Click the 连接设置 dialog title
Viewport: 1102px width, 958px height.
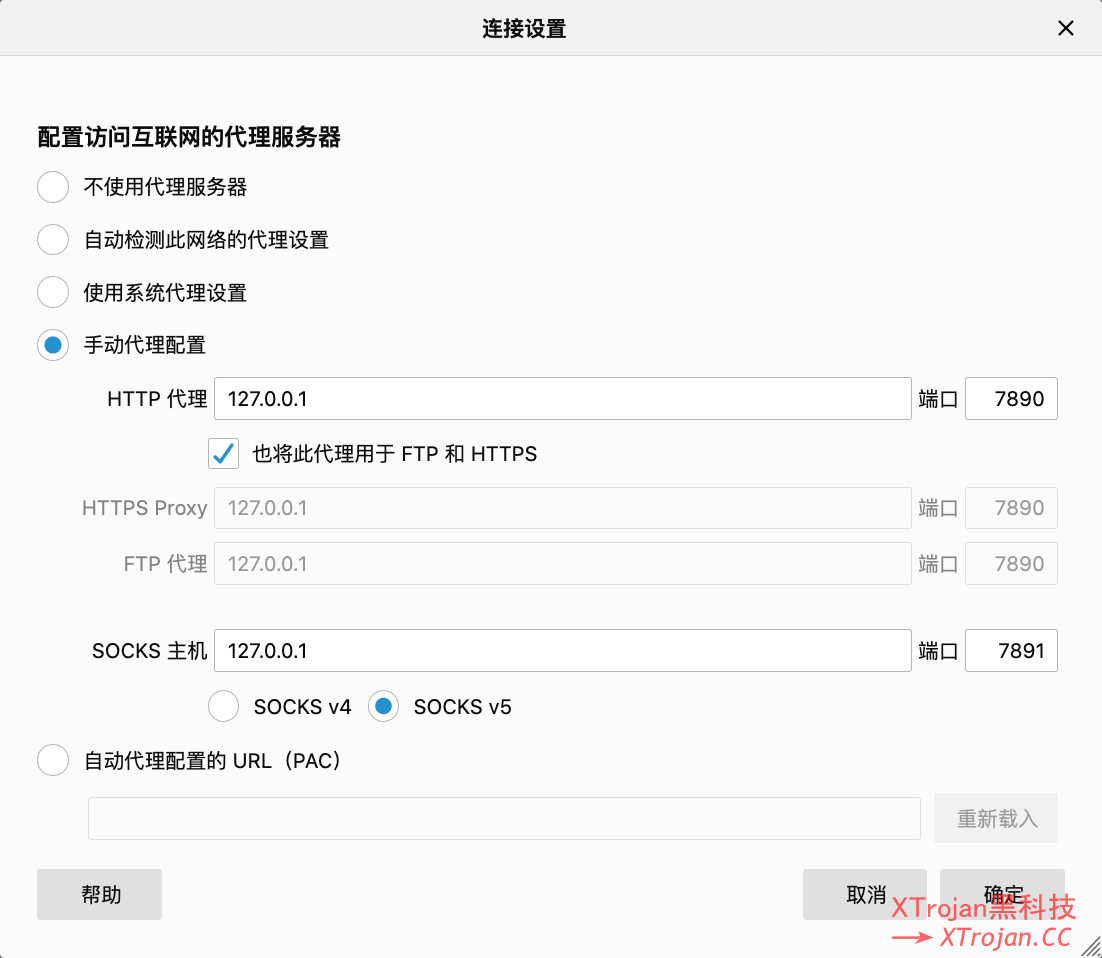coord(524,28)
